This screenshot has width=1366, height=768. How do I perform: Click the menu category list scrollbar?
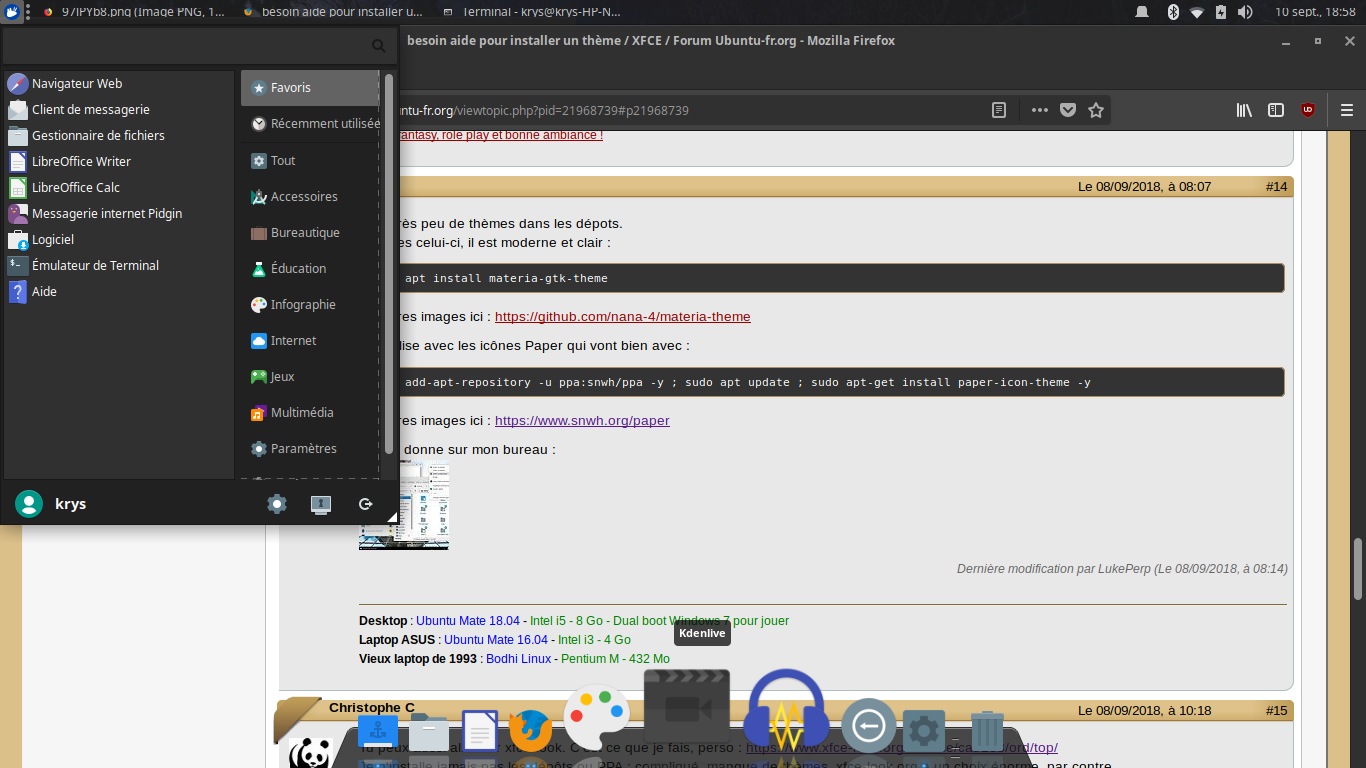[x=389, y=264]
